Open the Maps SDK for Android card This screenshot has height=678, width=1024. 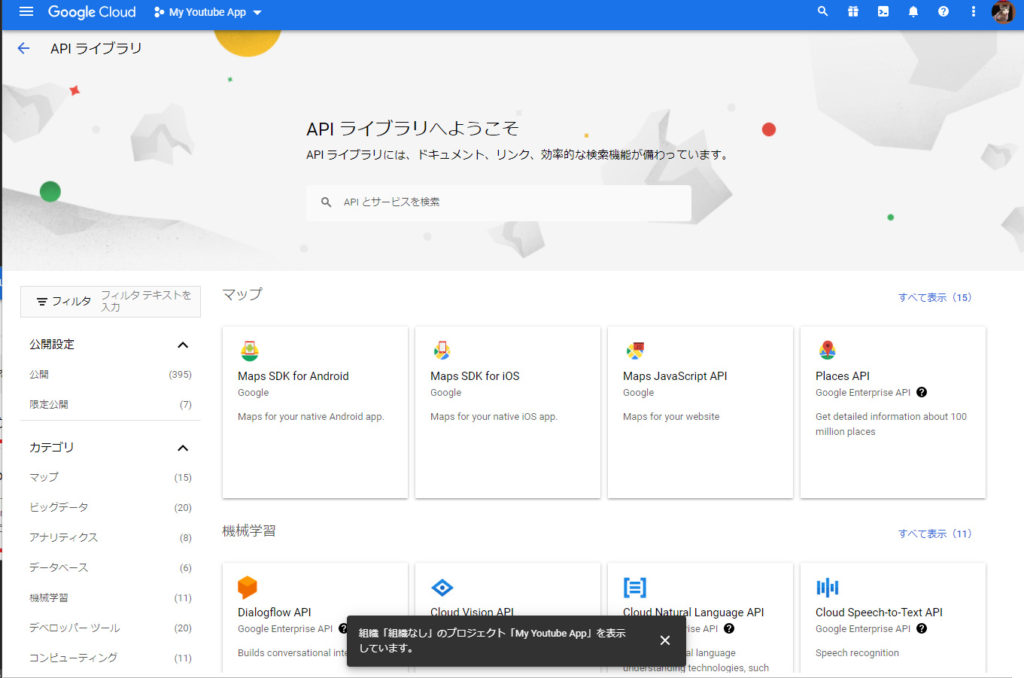pos(315,412)
